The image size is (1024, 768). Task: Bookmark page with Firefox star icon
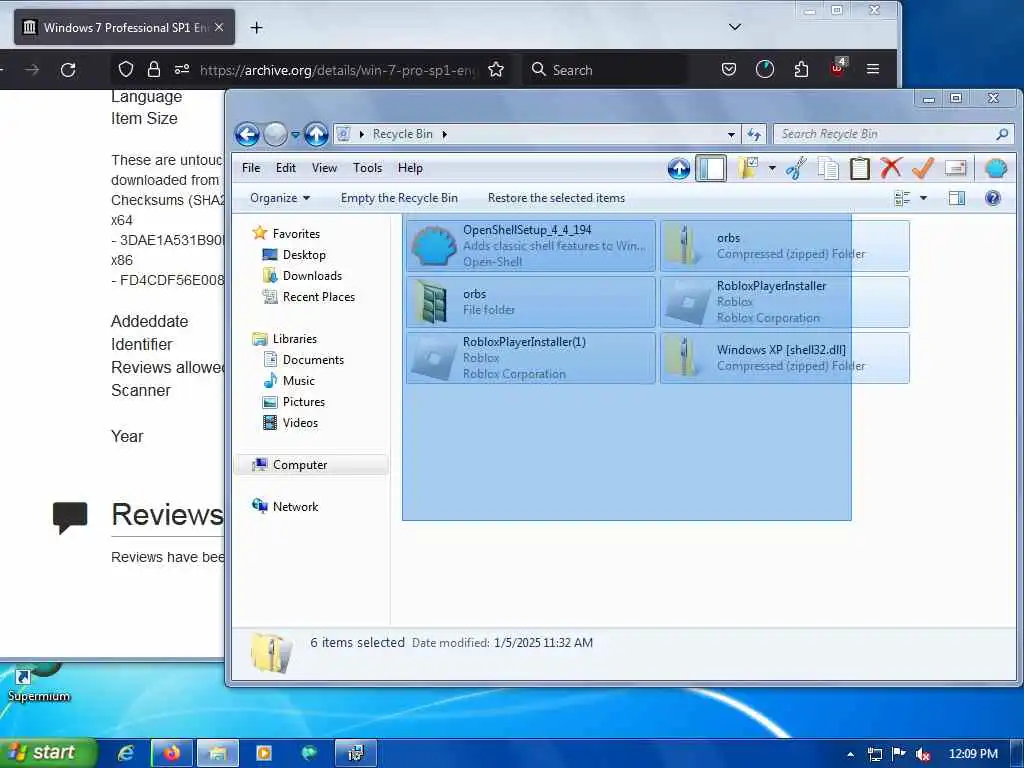(496, 70)
